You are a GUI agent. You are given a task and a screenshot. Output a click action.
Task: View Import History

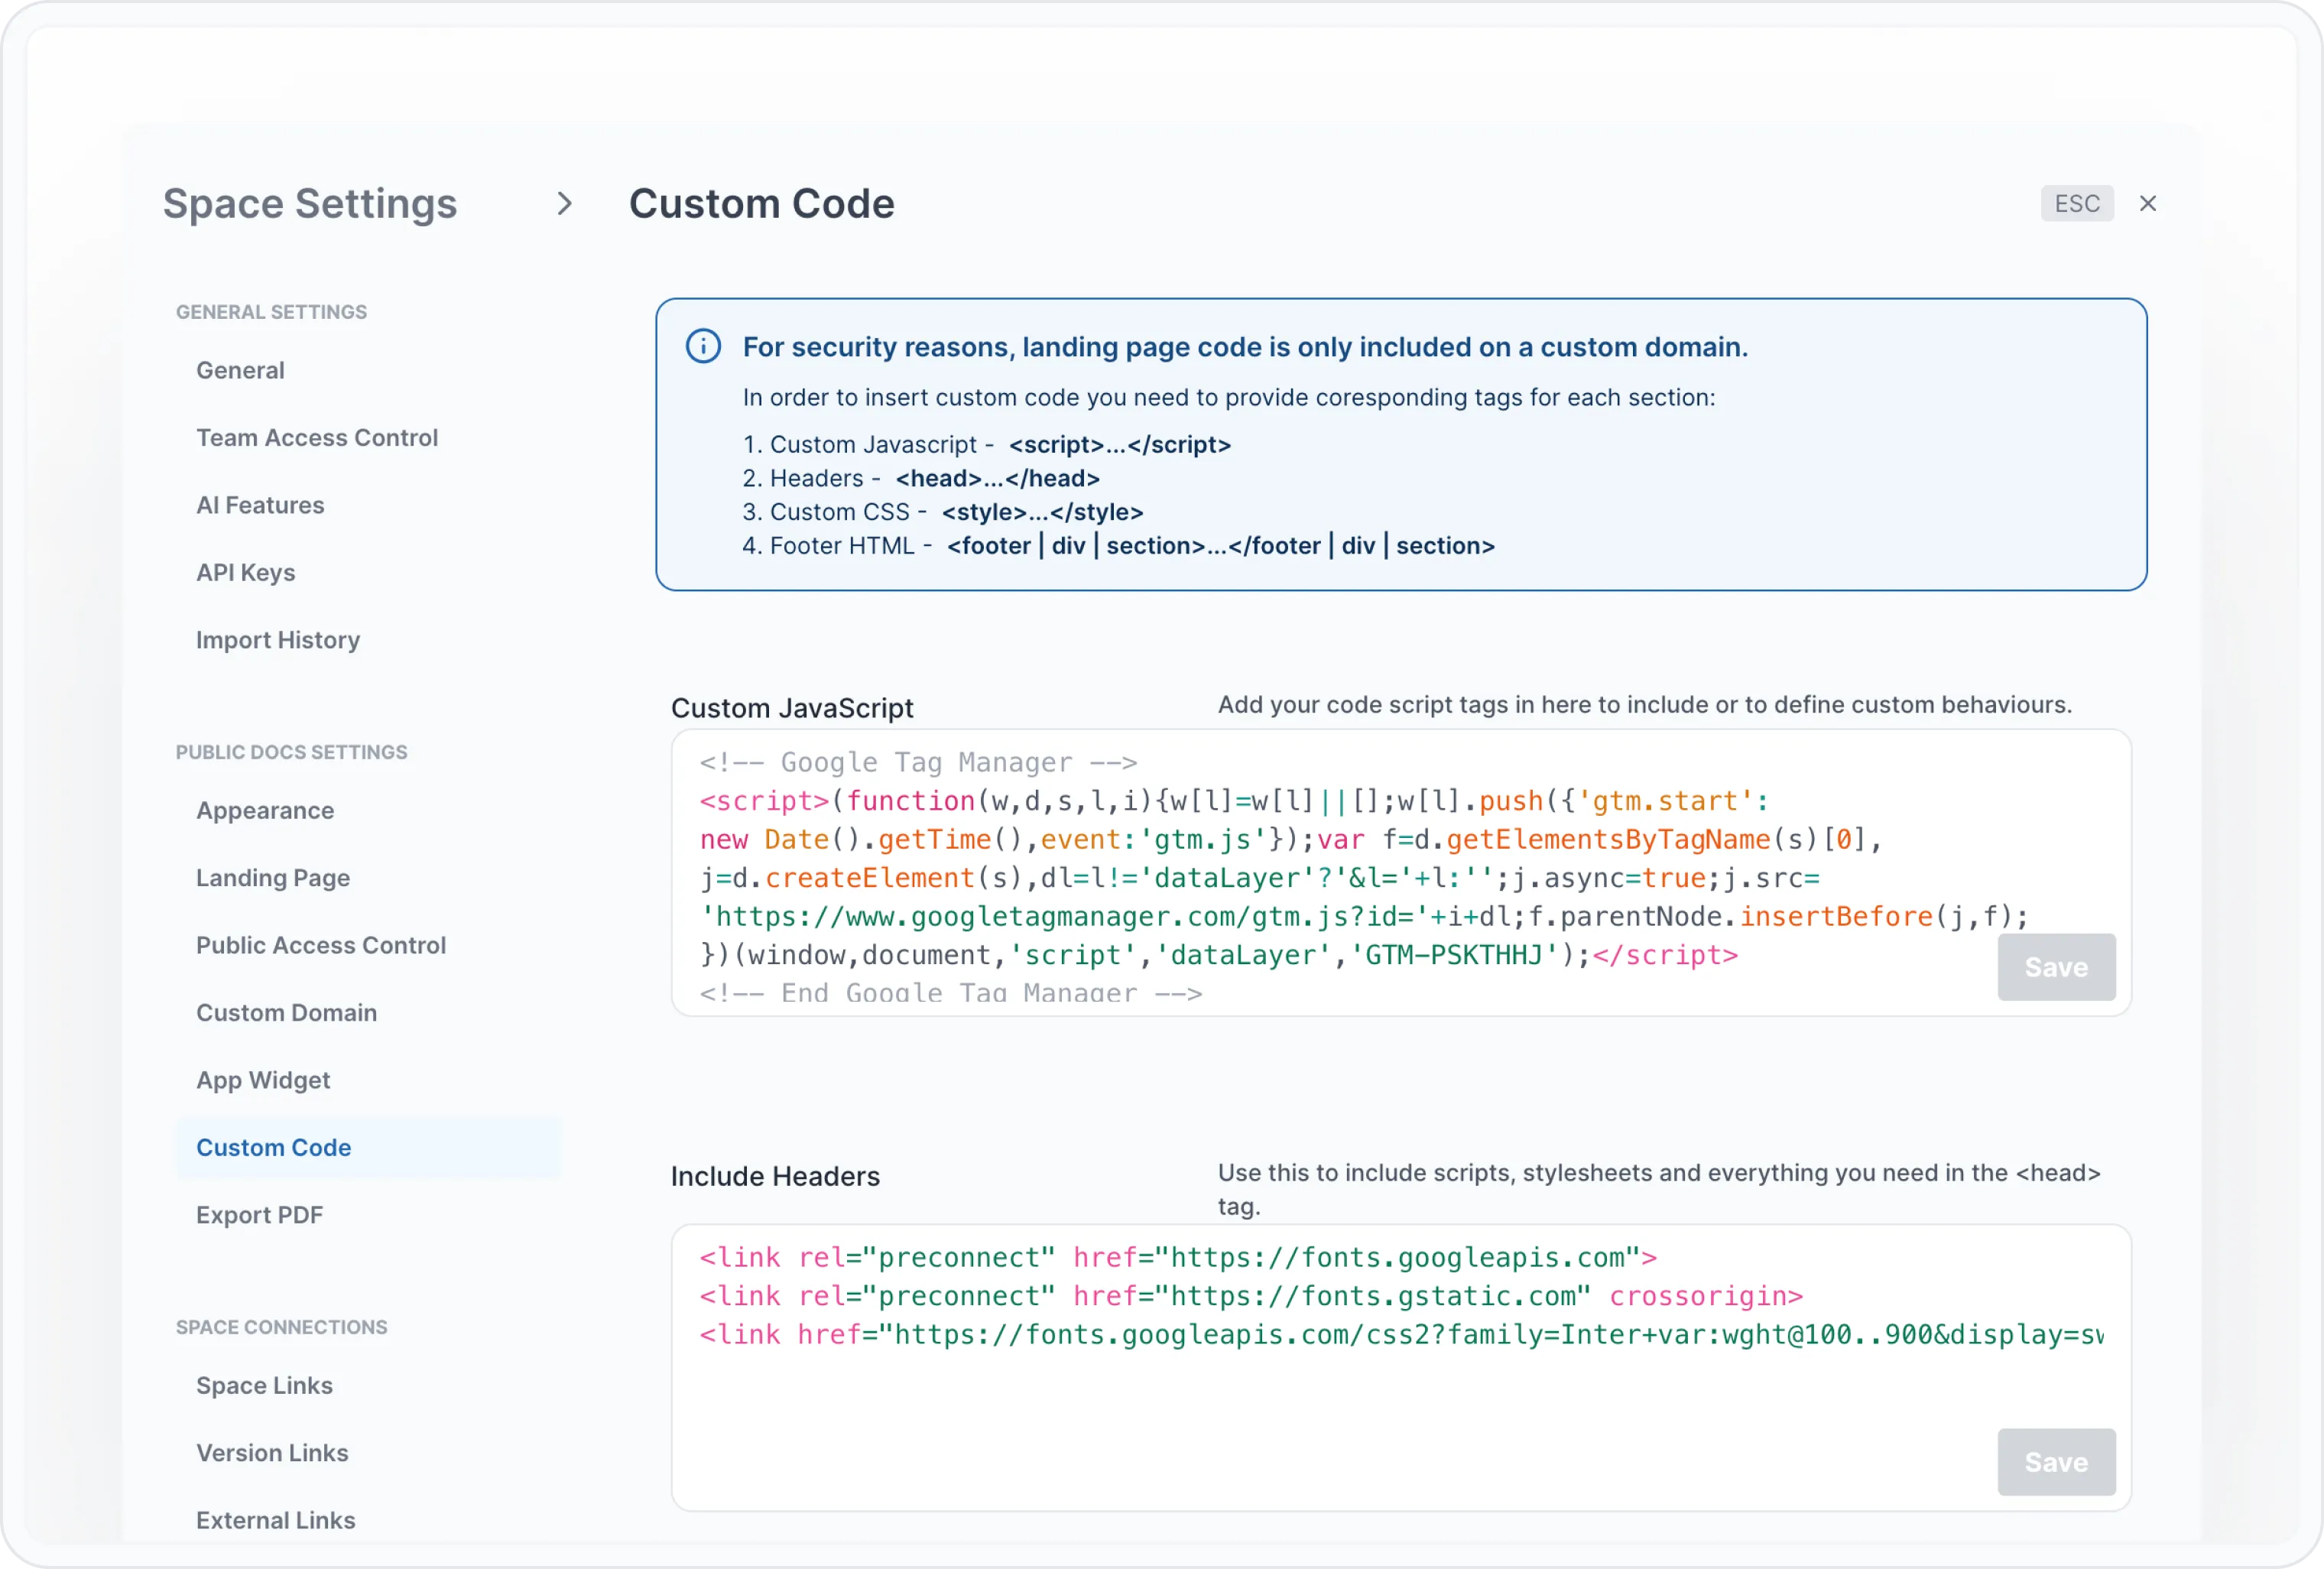(278, 640)
